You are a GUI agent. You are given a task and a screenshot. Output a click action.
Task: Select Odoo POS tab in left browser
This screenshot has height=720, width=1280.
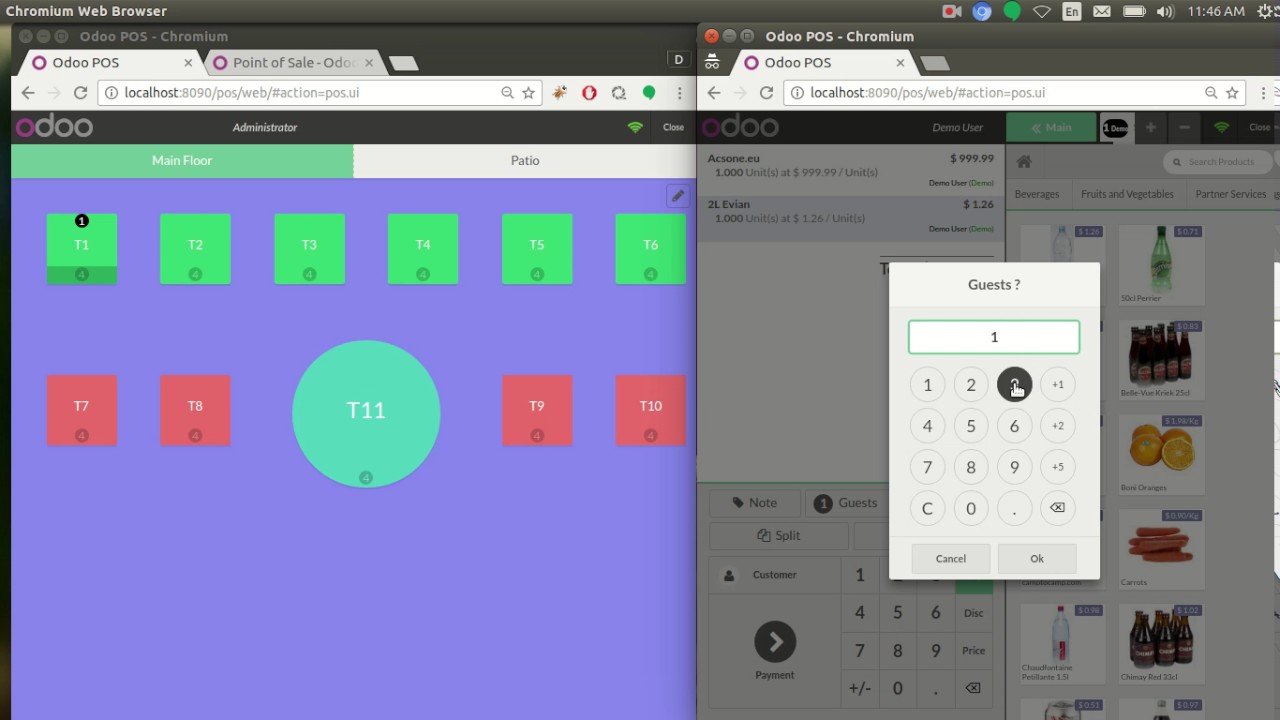[110, 62]
